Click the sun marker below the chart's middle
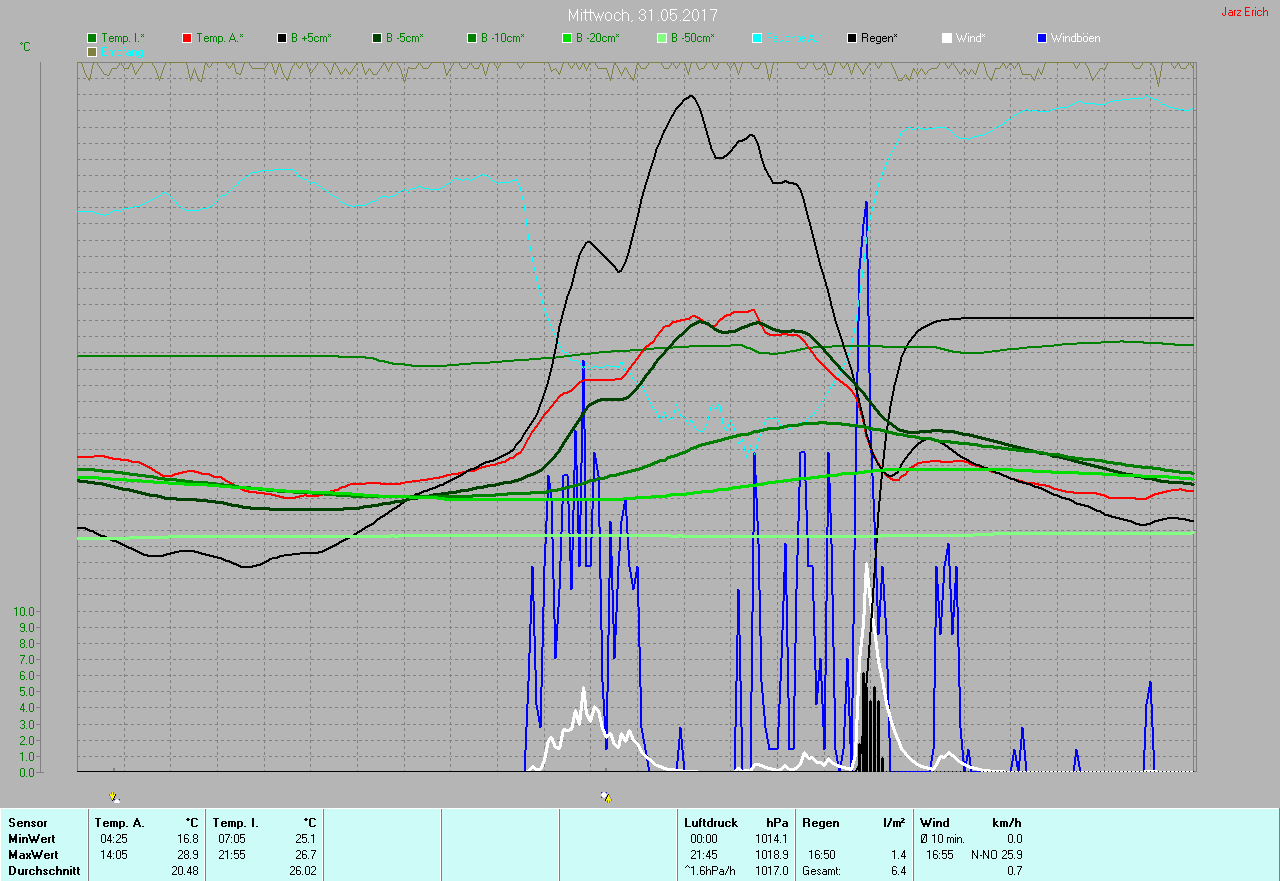This screenshot has width=1280, height=881. pos(606,797)
